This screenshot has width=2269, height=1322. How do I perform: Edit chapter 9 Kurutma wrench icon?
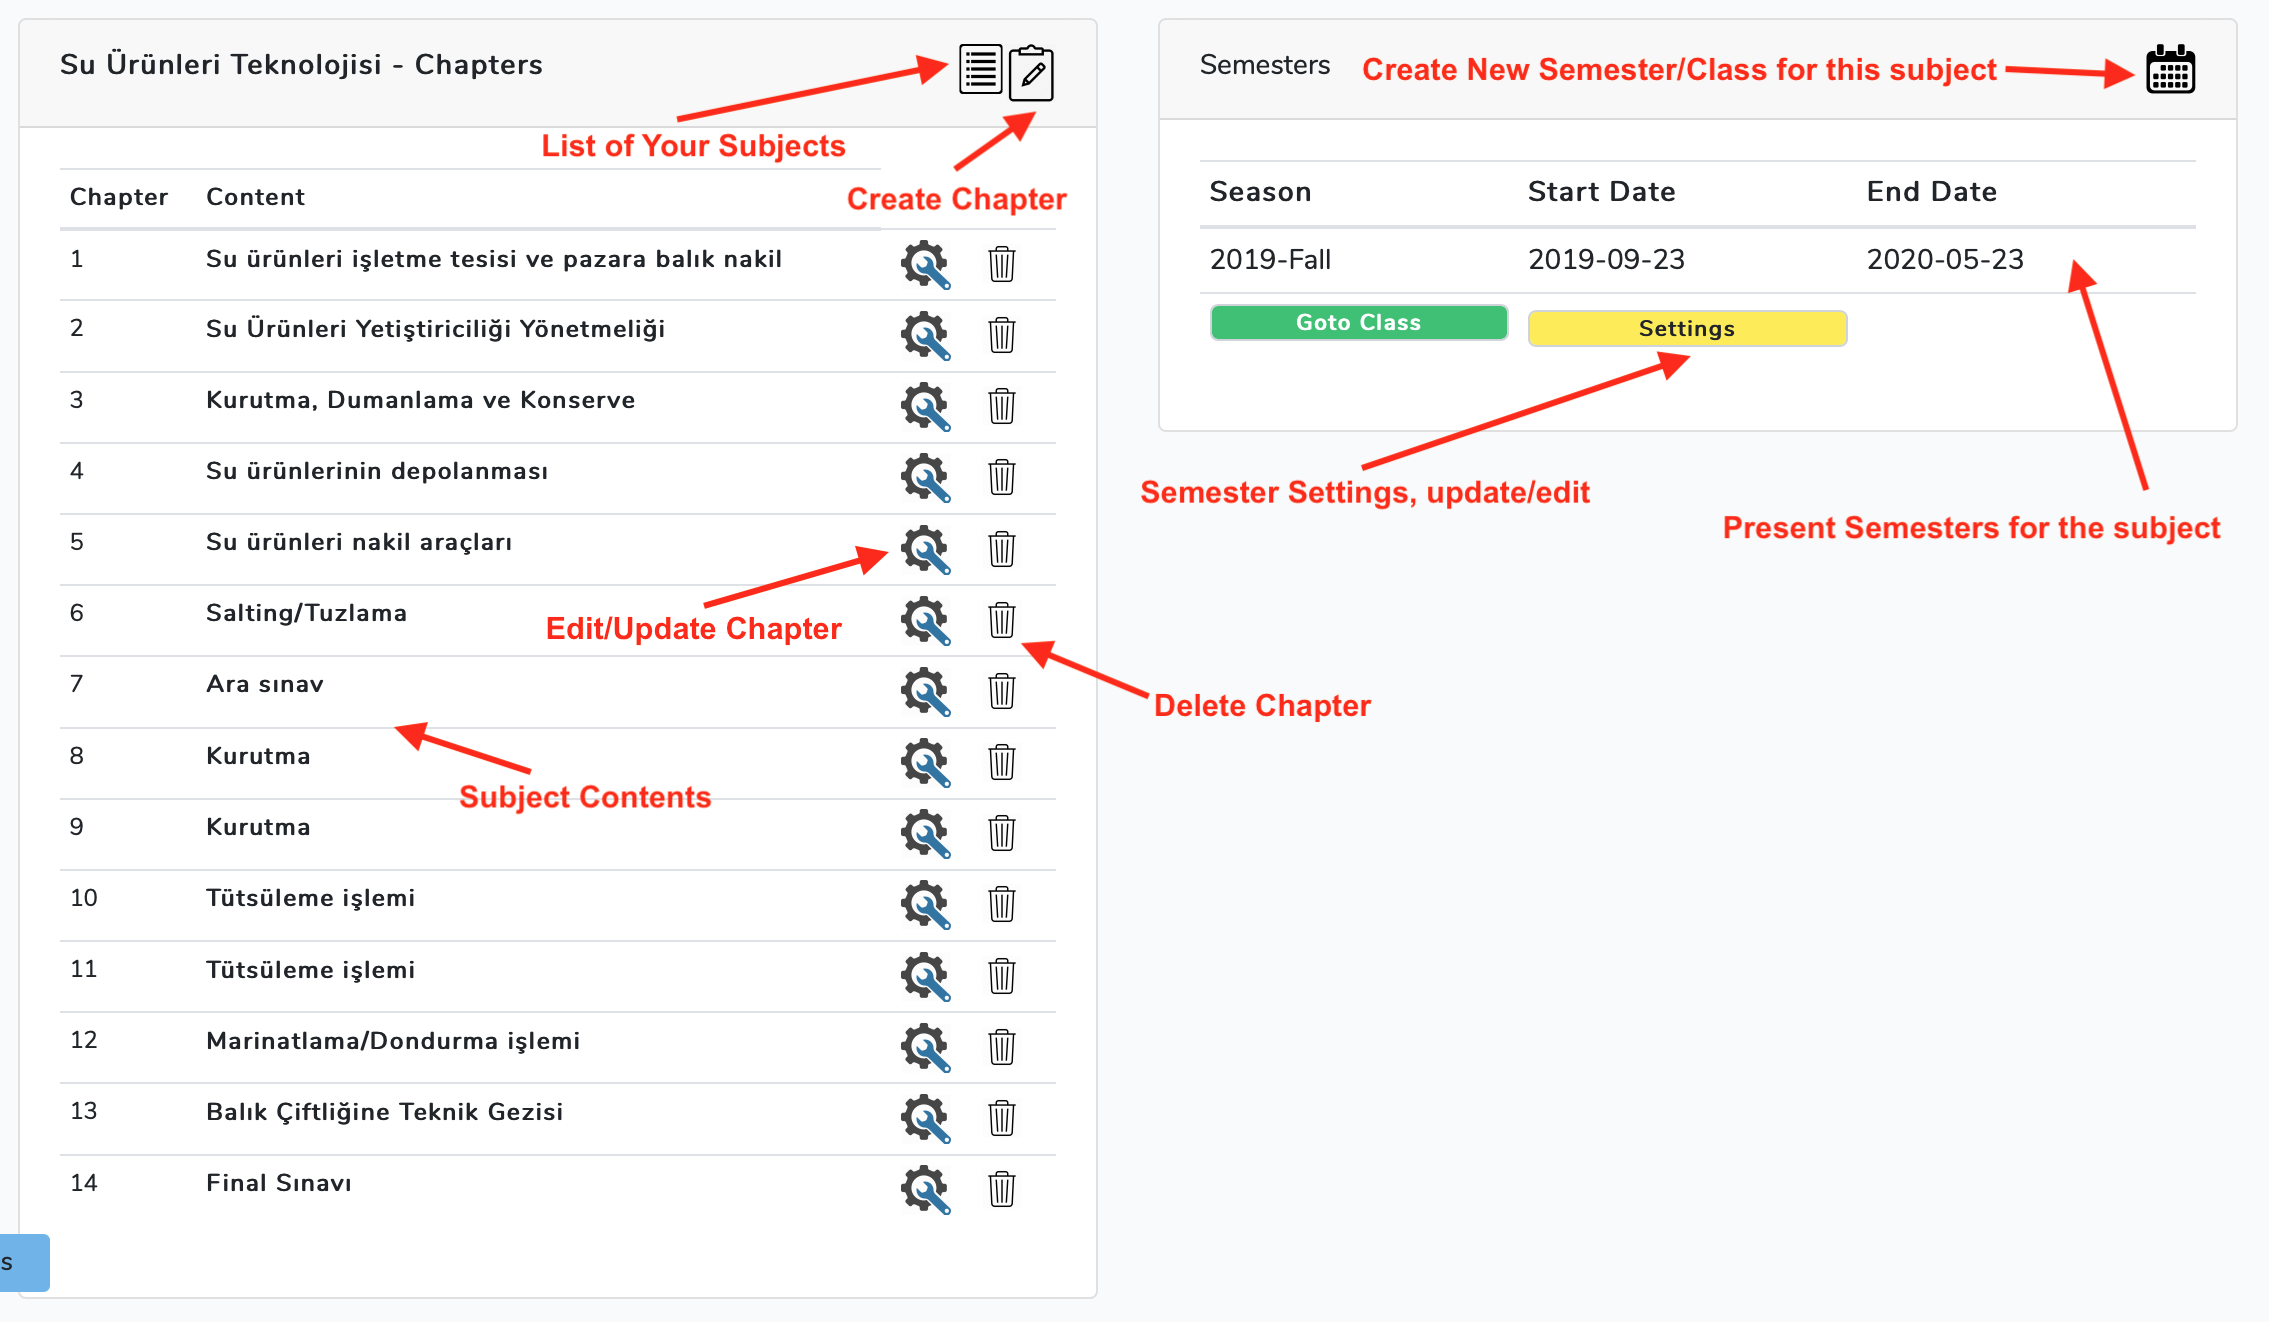pyautogui.click(x=925, y=833)
